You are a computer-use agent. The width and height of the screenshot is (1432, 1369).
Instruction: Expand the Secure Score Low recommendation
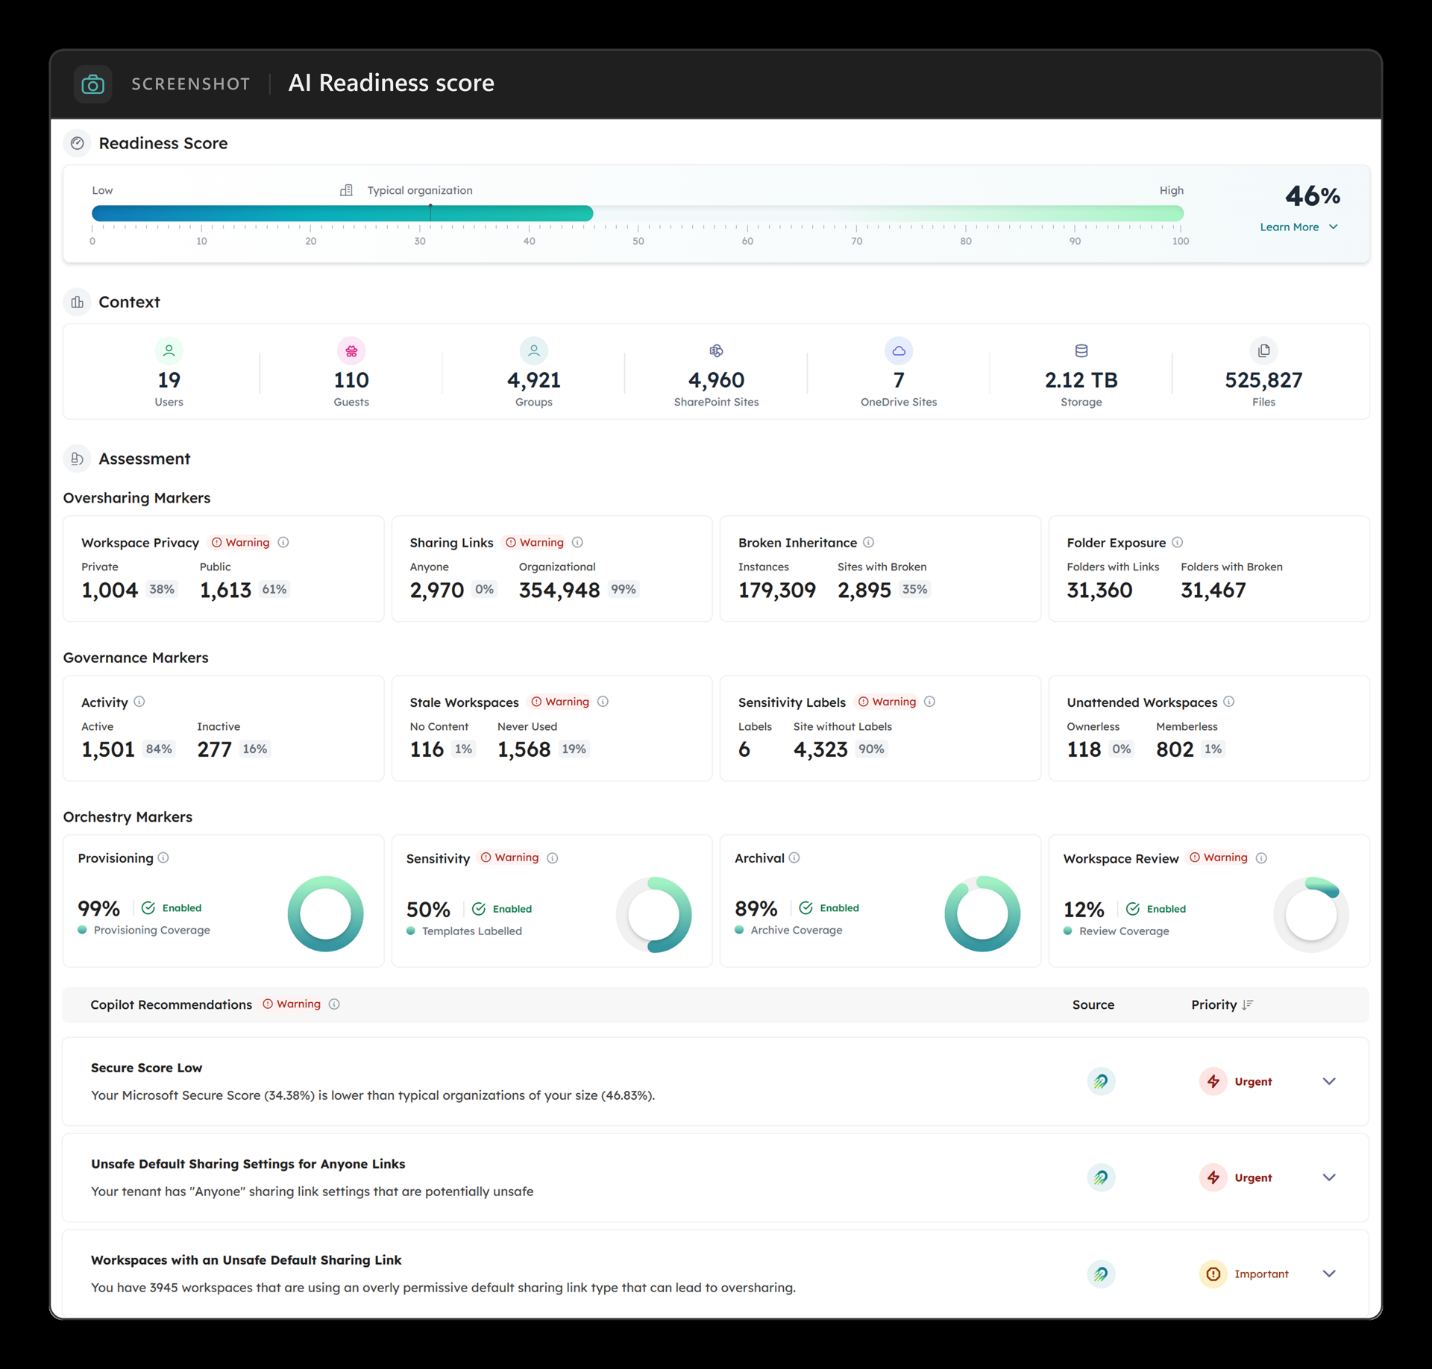[x=1329, y=1081]
